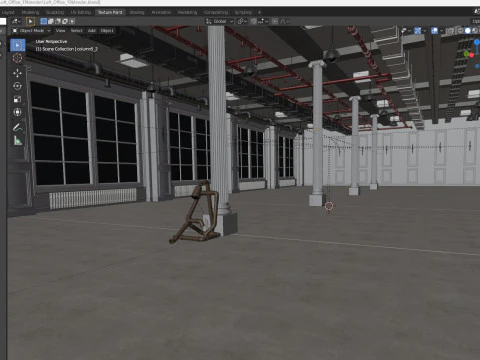Open the transform pivot point dropdown
Image resolution: width=480 pixels, height=360 pixels.
click(x=242, y=21)
